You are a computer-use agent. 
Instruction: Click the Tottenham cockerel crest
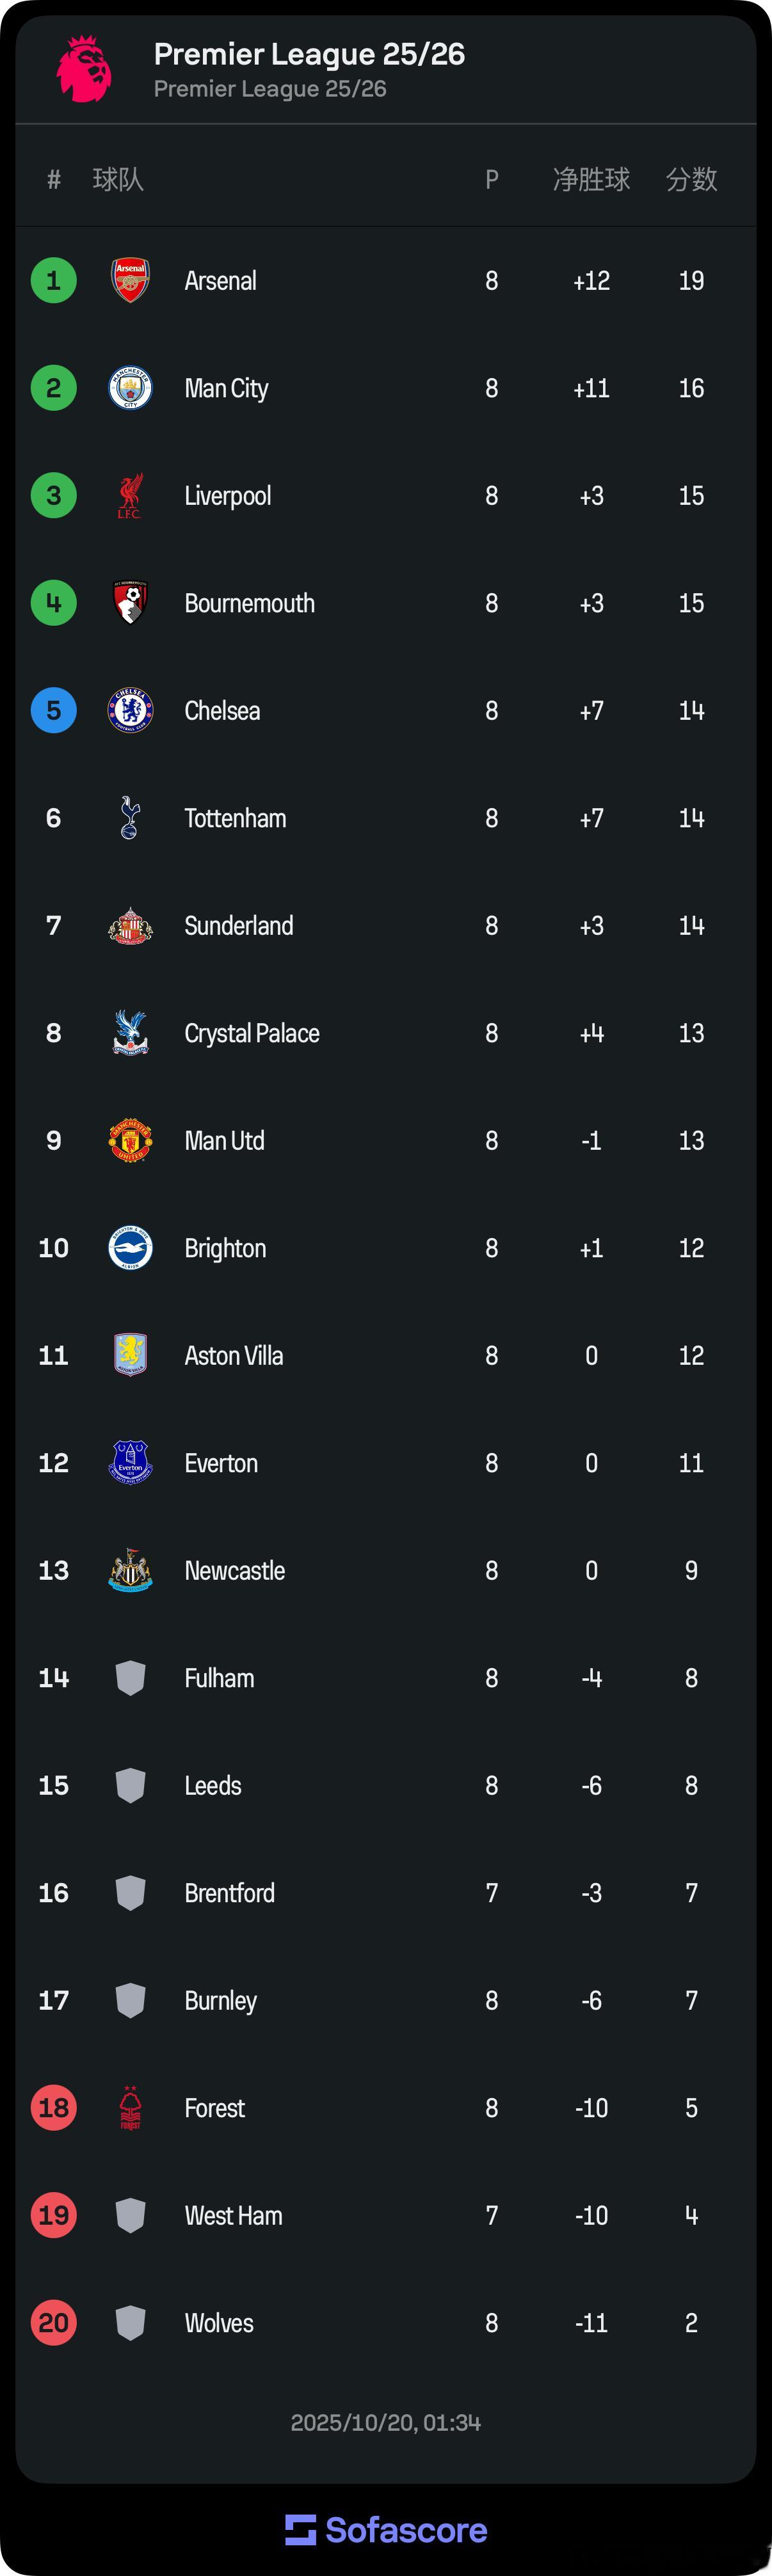130,818
